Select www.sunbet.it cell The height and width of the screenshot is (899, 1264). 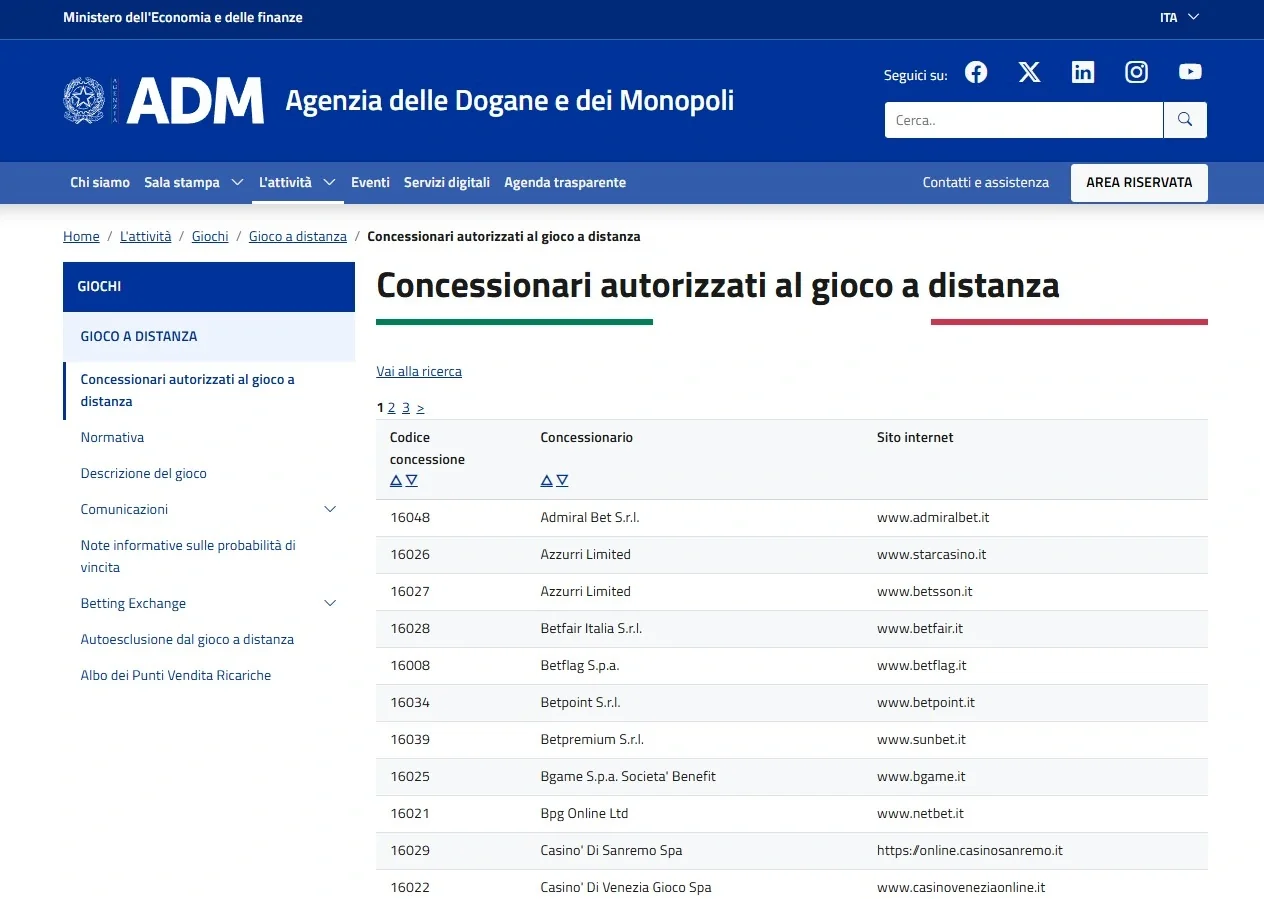[922, 740]
